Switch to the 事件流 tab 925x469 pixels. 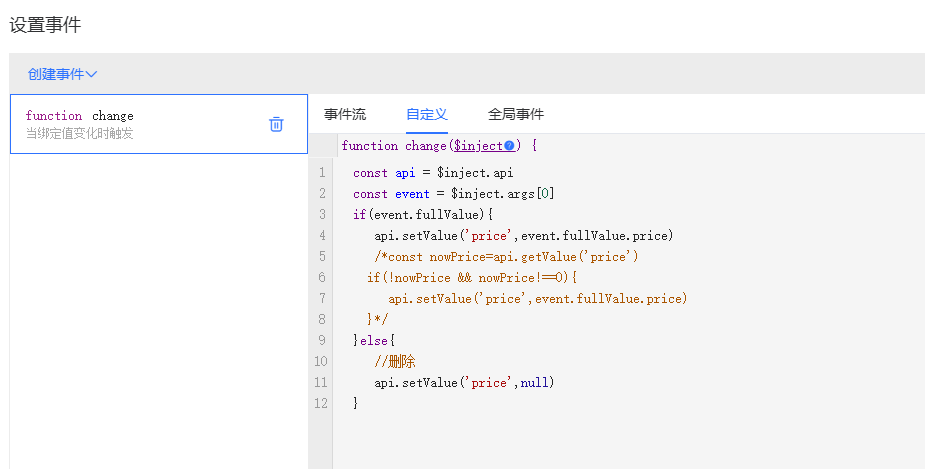[345, 114]
